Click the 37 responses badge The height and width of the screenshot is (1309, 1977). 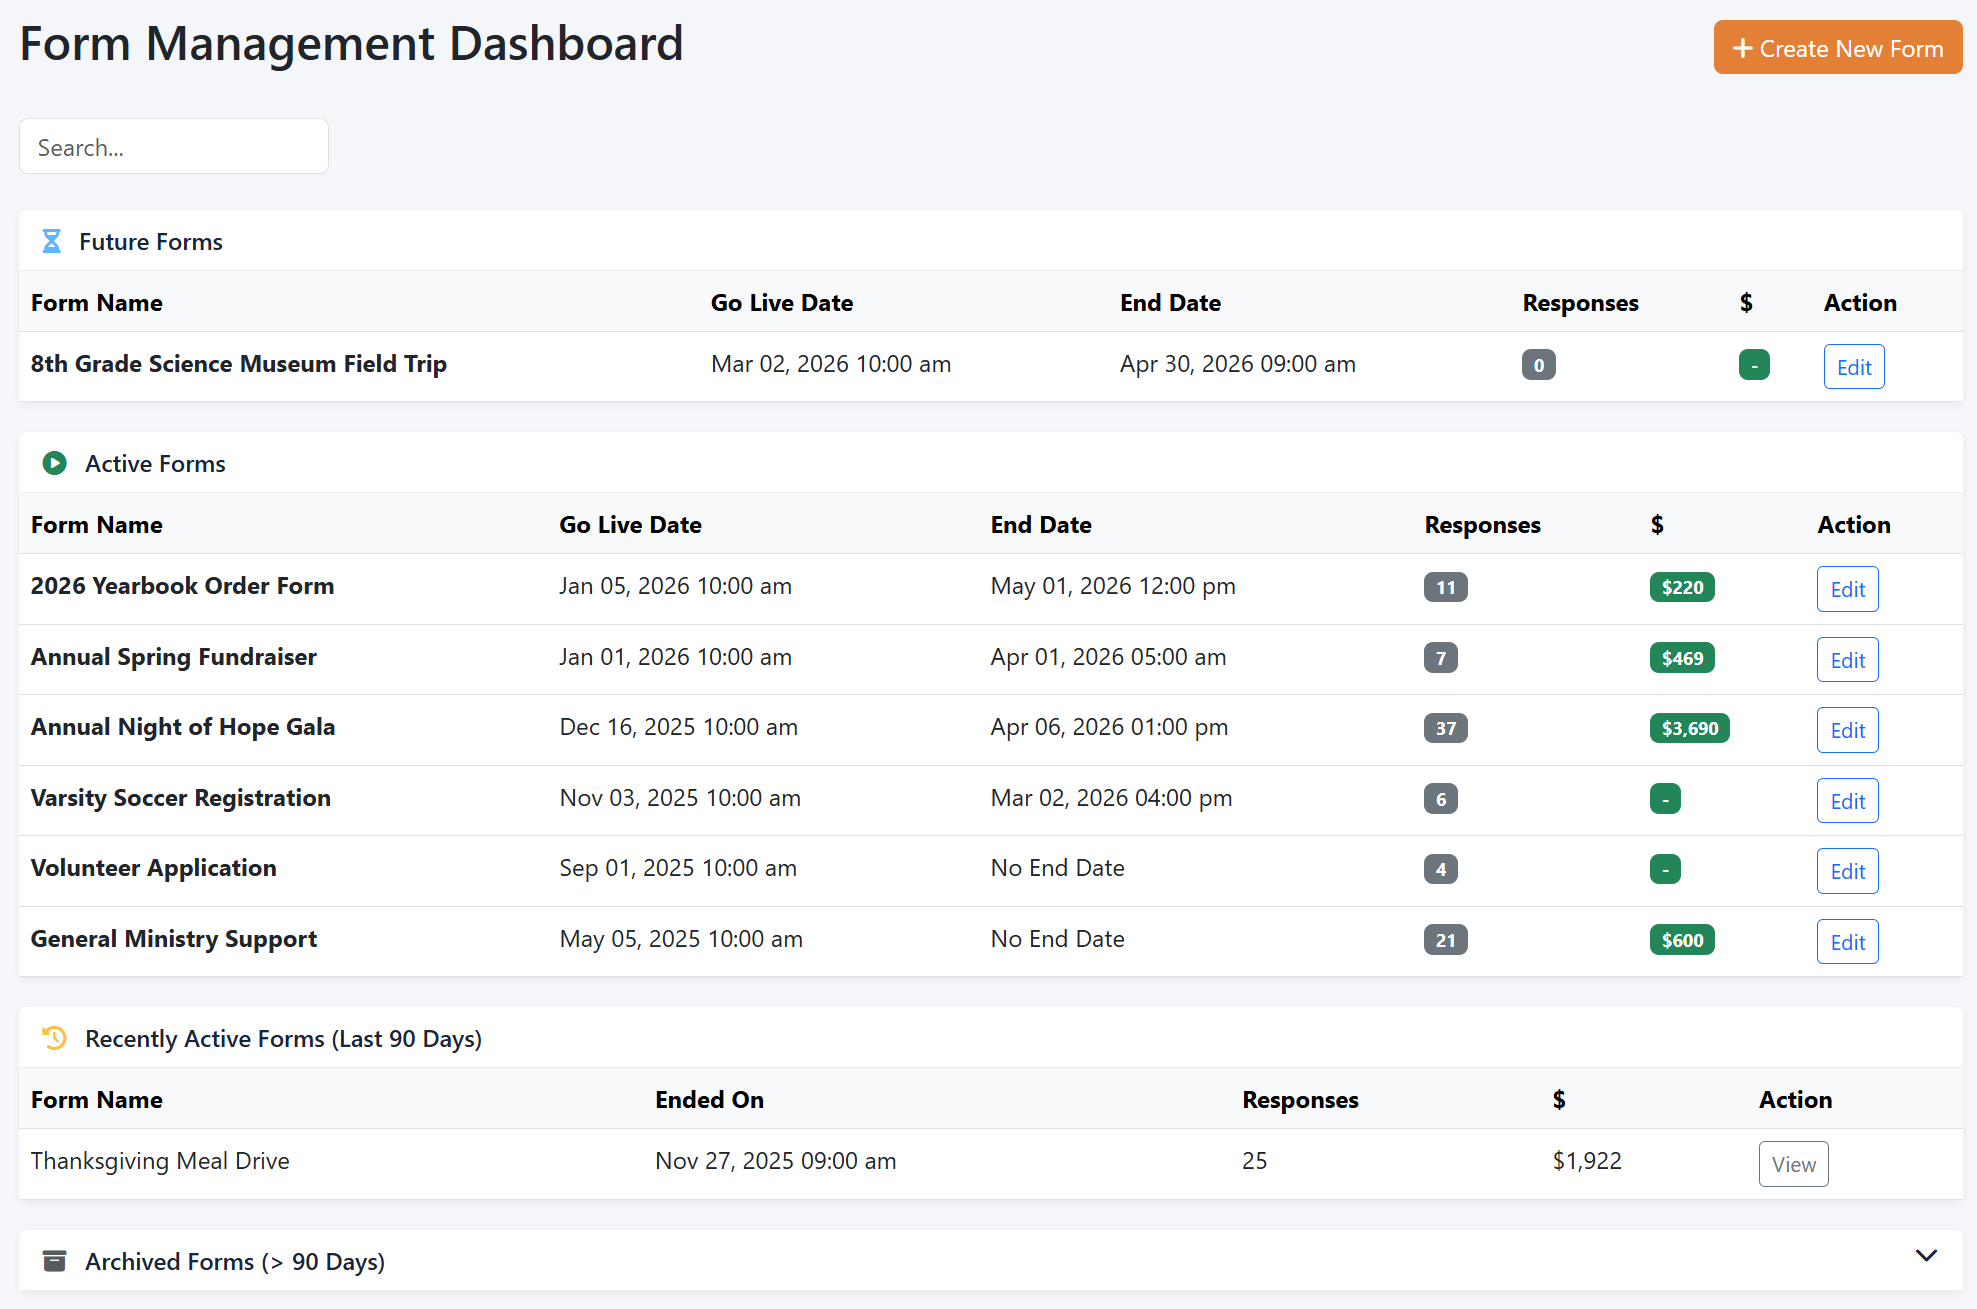coord(1445,728)
